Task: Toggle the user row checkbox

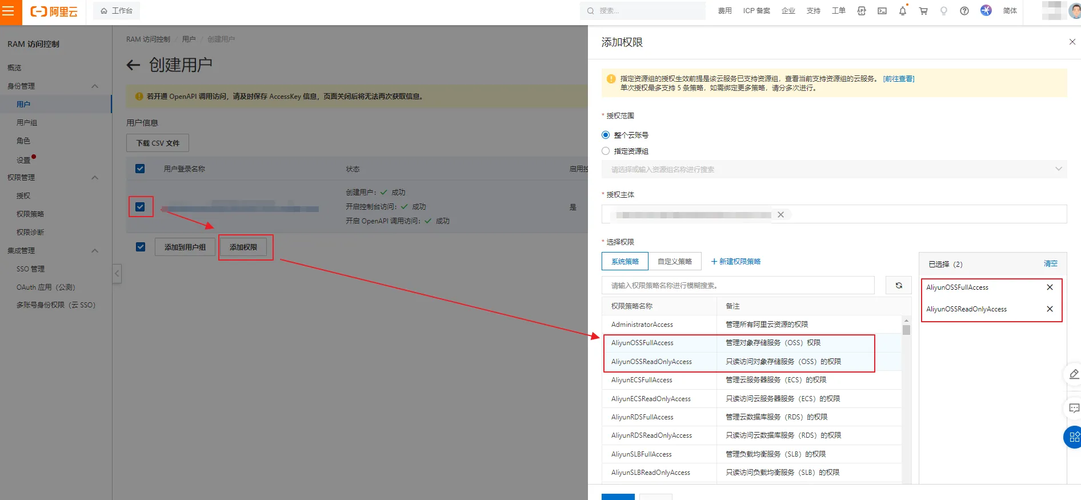Action: coord(140,207)
